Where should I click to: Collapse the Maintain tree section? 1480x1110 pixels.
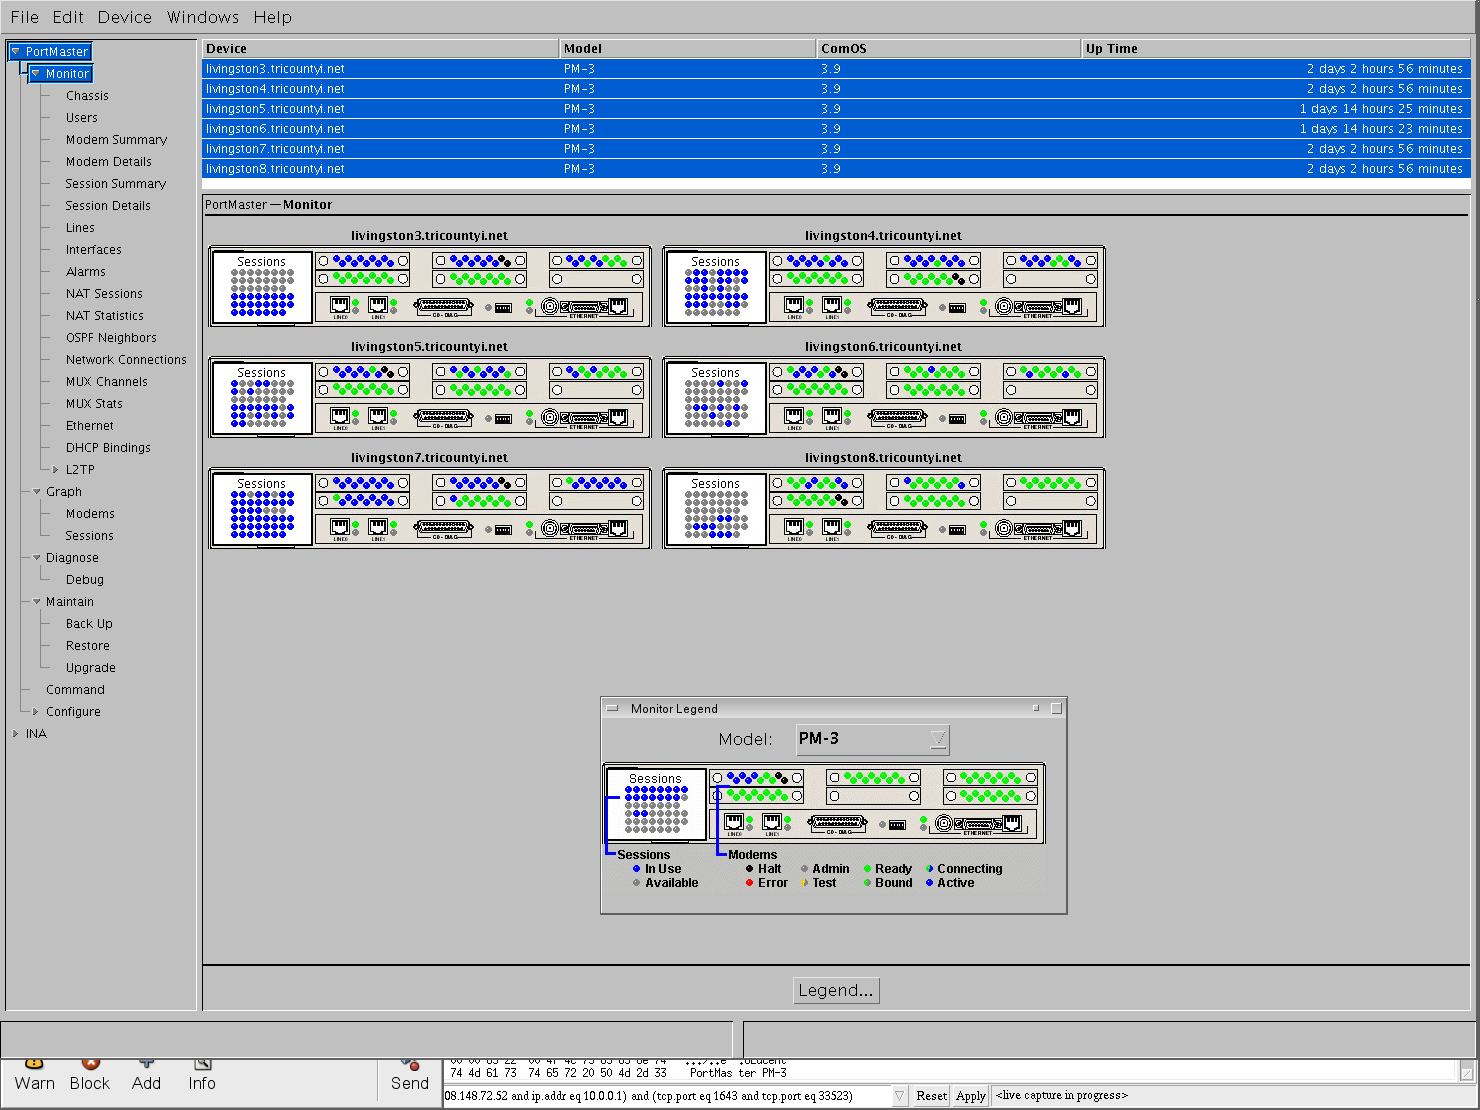tap(36, 602)
